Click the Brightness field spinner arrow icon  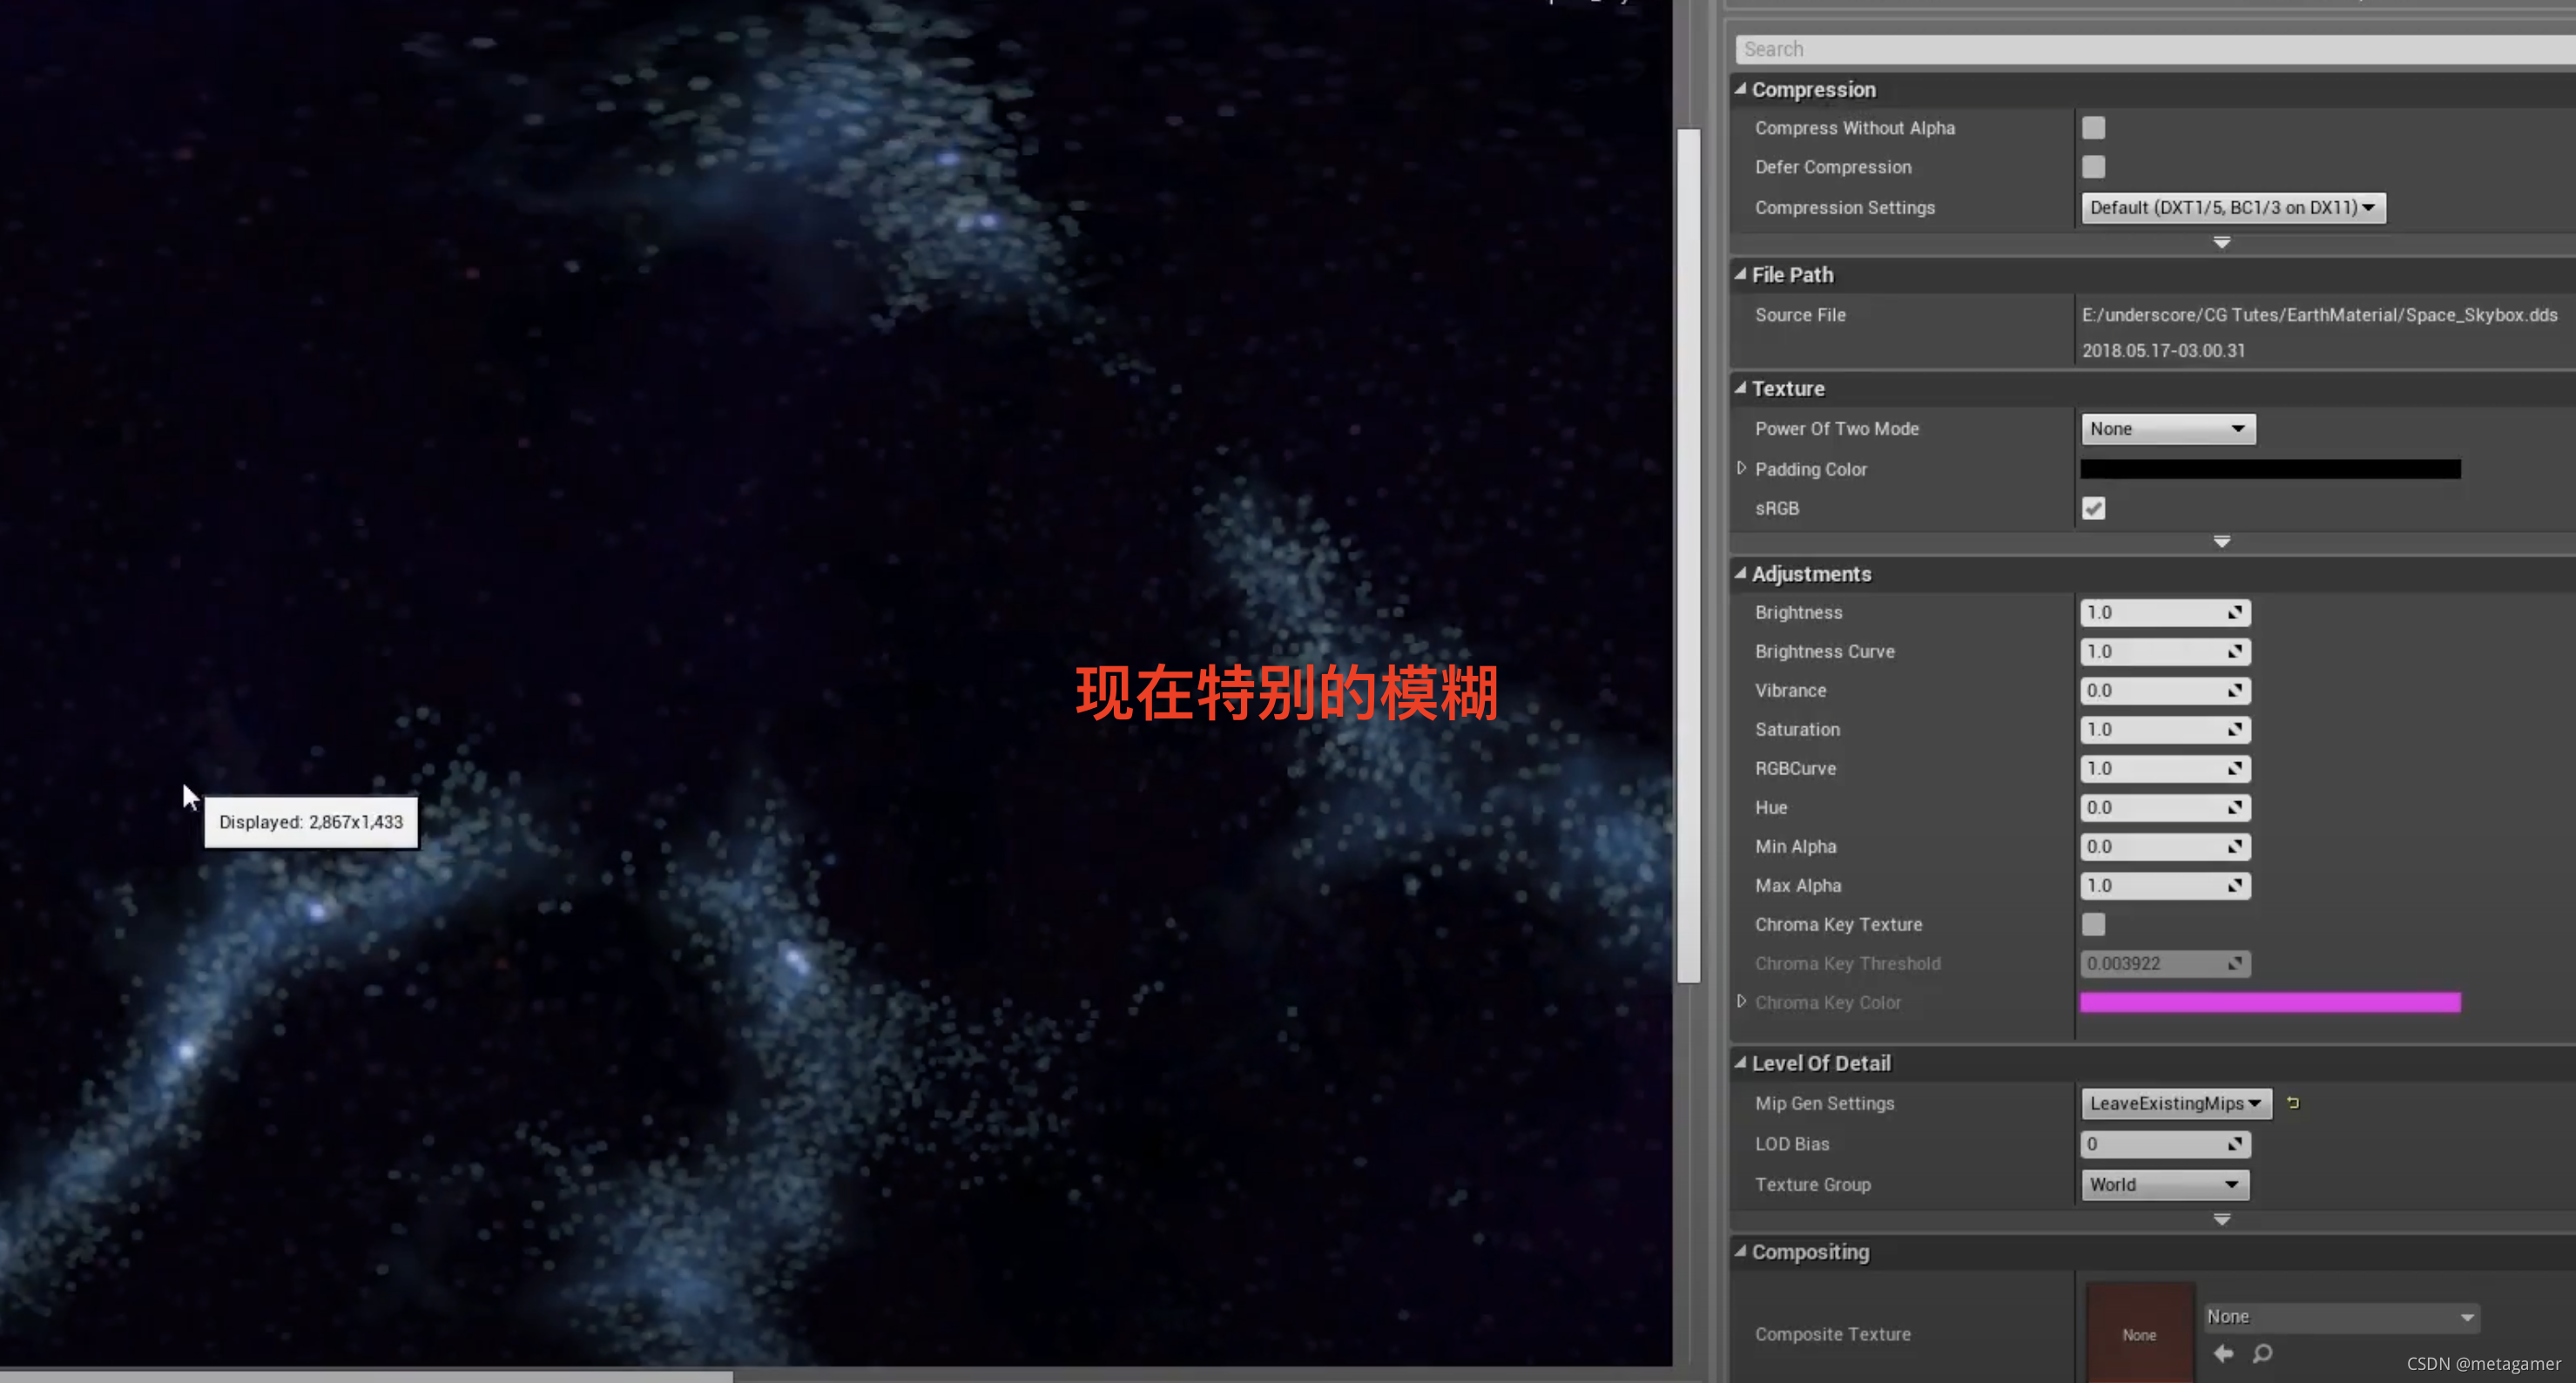(2234, 612)
